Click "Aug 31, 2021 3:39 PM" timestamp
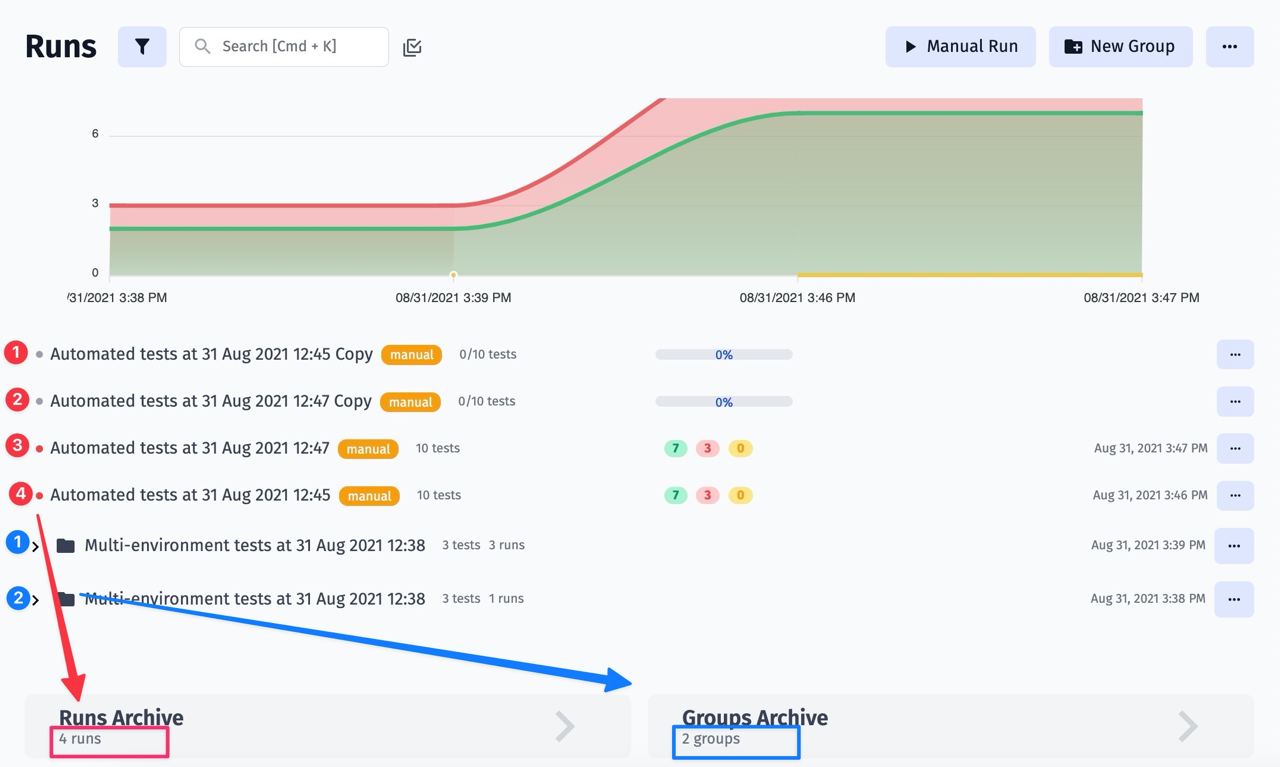The width and height of the screenshot is (1280, 767). [1148, 546]
